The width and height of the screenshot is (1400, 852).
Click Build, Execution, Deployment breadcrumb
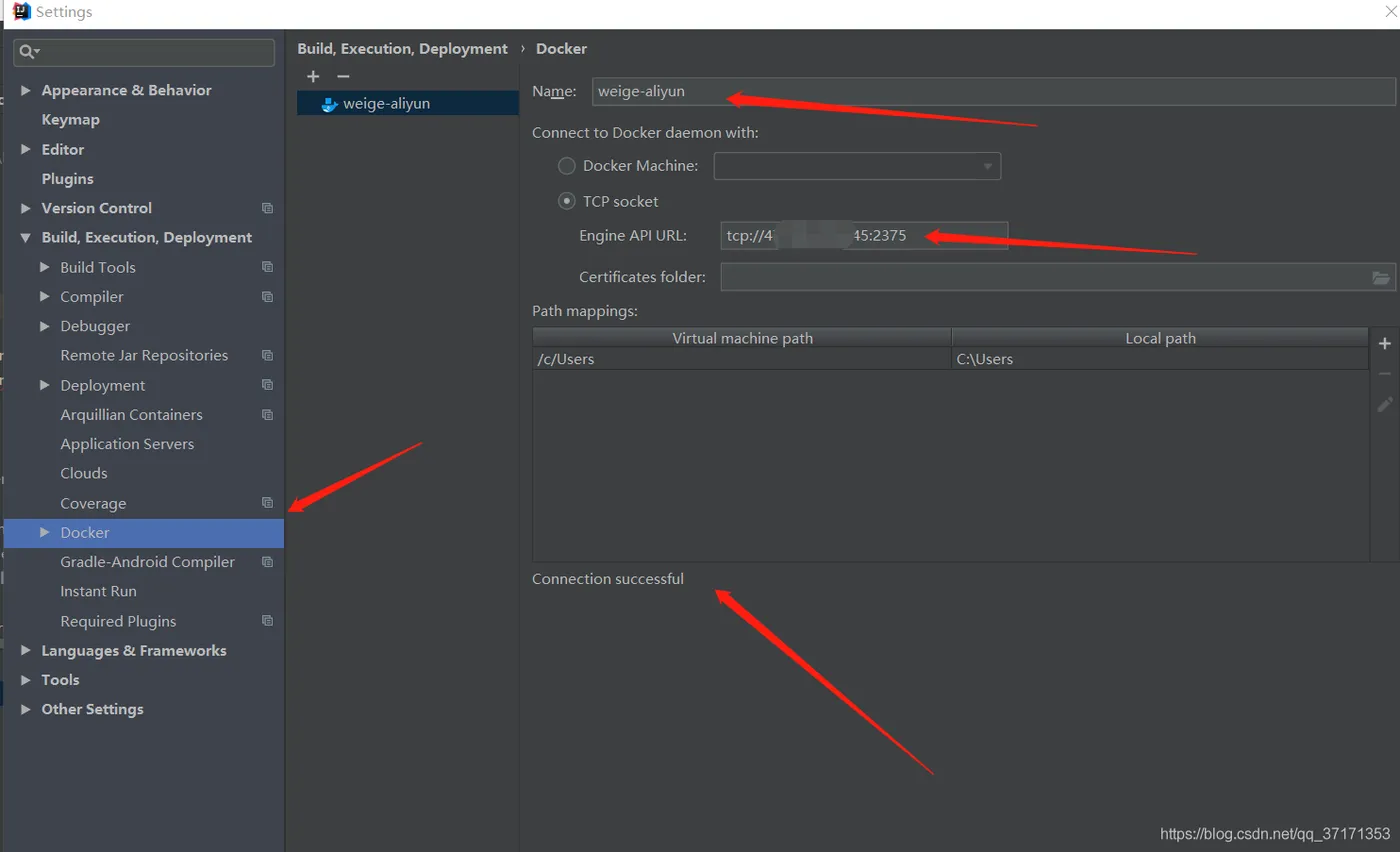[402, 49]
